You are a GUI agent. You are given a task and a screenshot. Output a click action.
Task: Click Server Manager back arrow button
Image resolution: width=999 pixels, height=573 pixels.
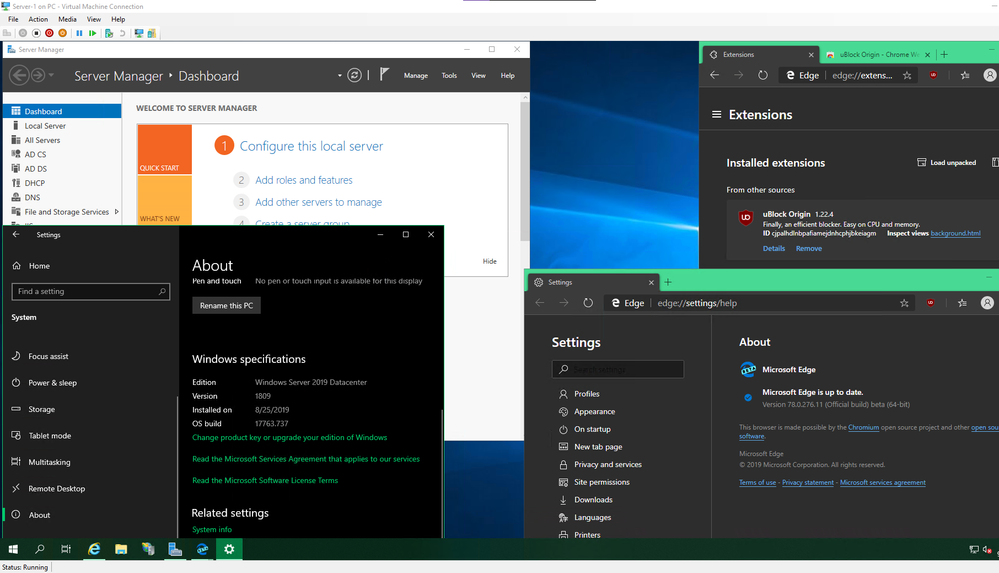(x=19, y=75)
